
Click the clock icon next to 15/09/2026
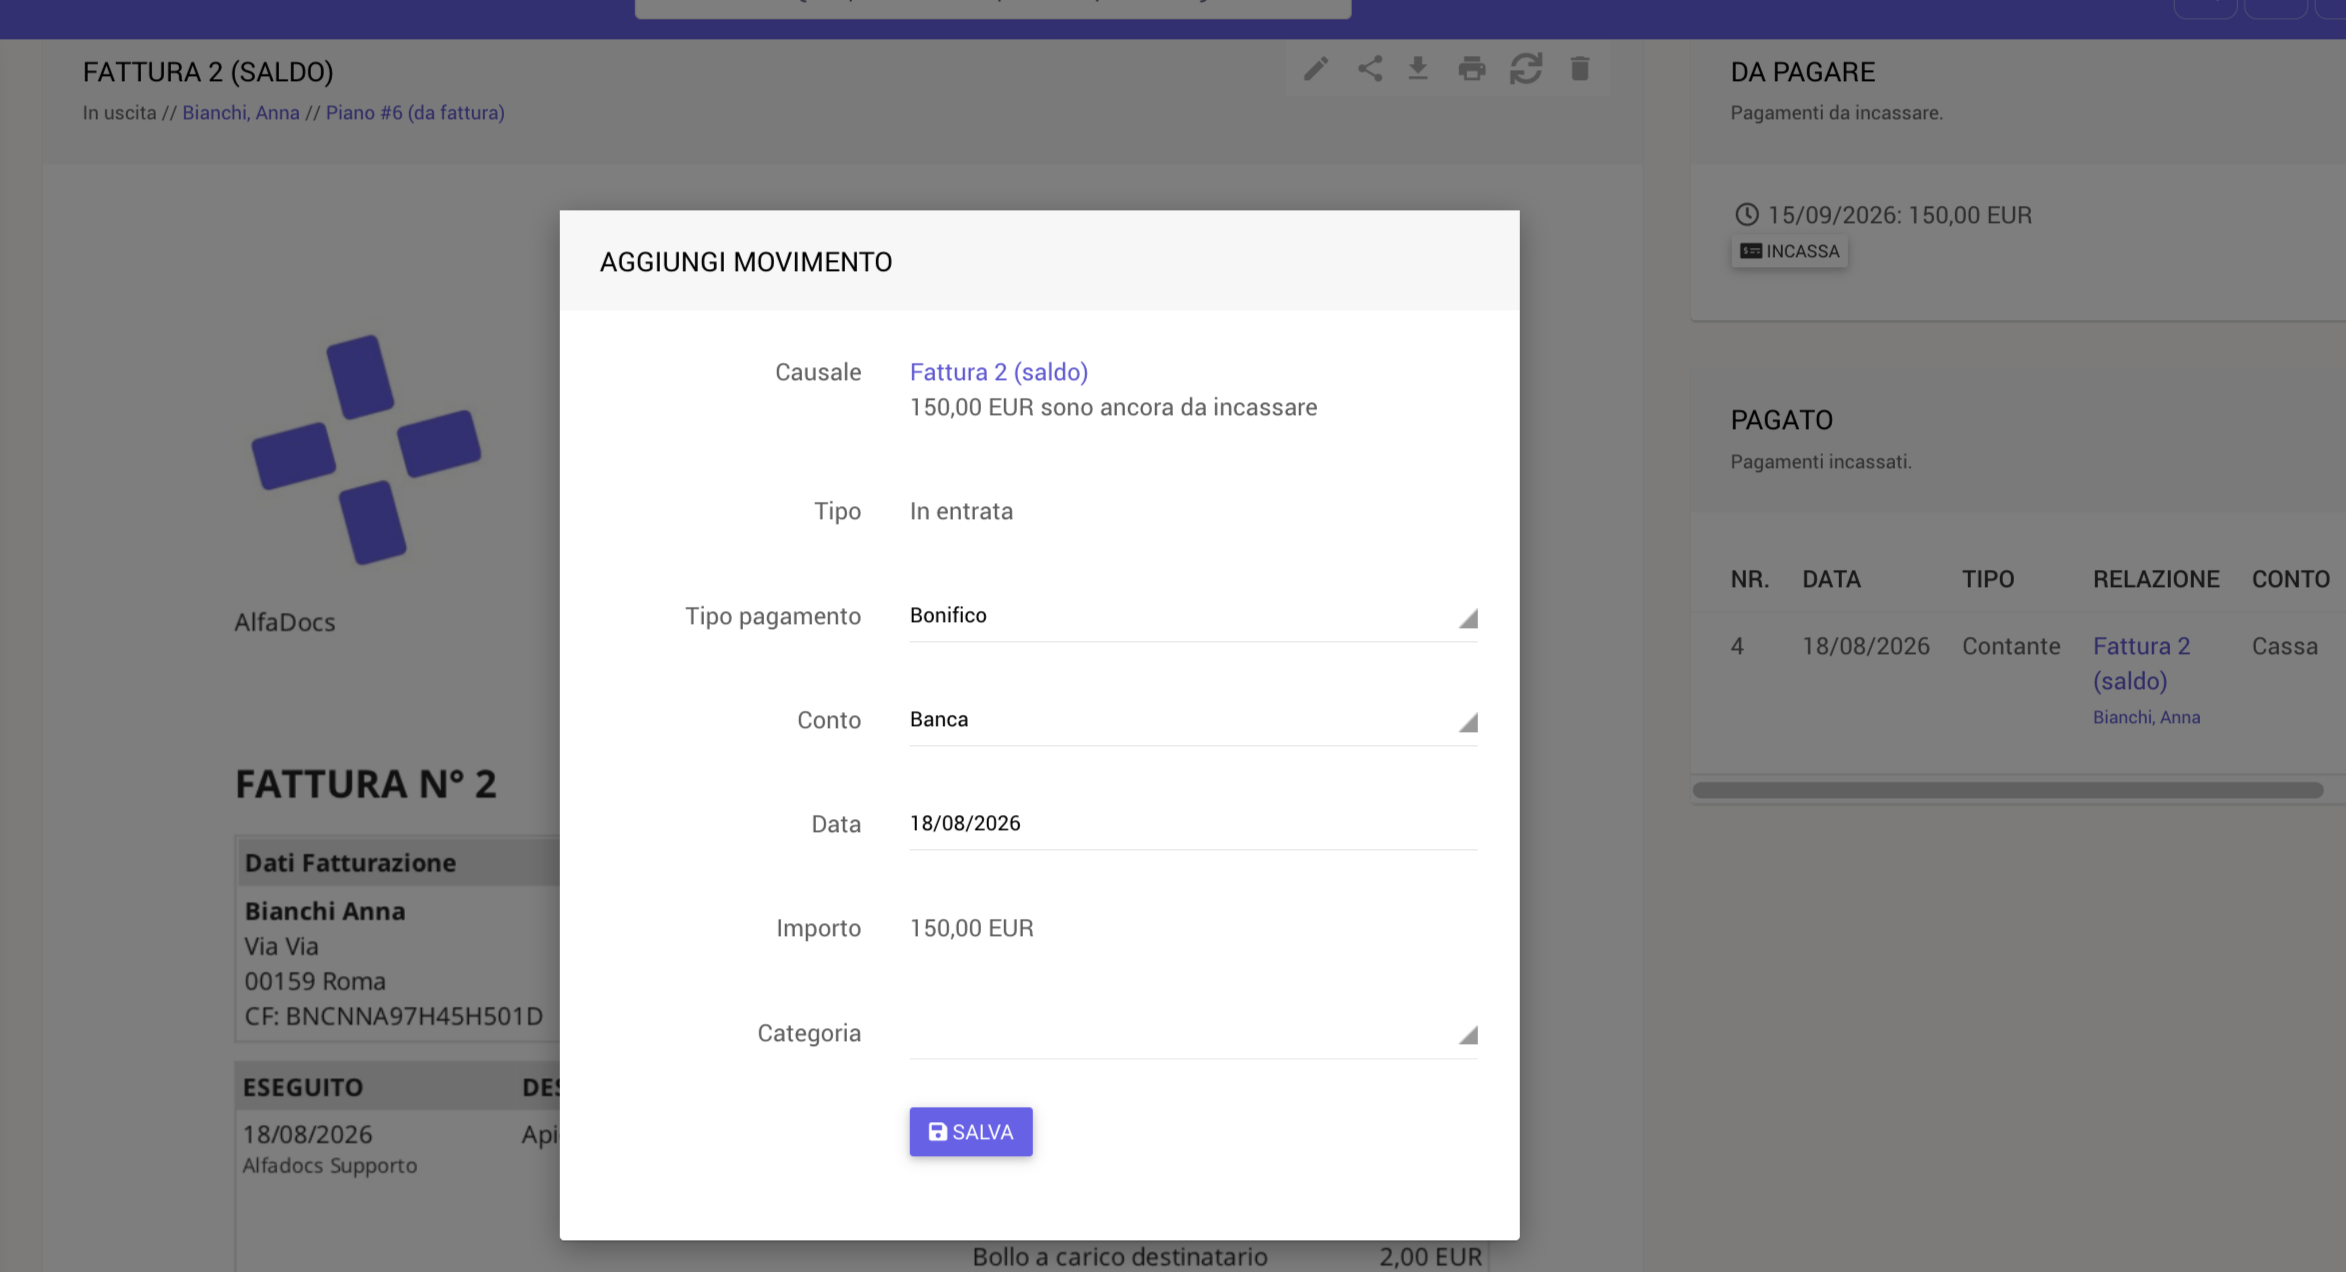1746,215
